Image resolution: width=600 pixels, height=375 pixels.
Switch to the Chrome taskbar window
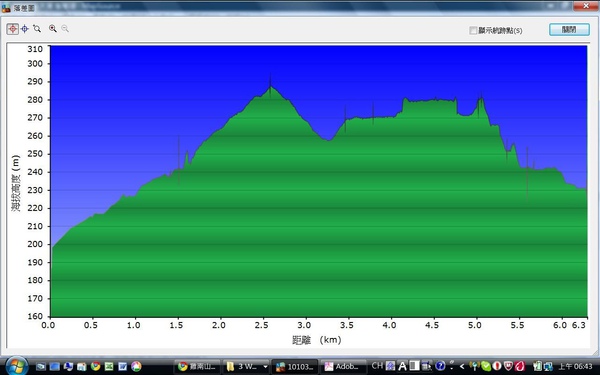tap(197, 367)
